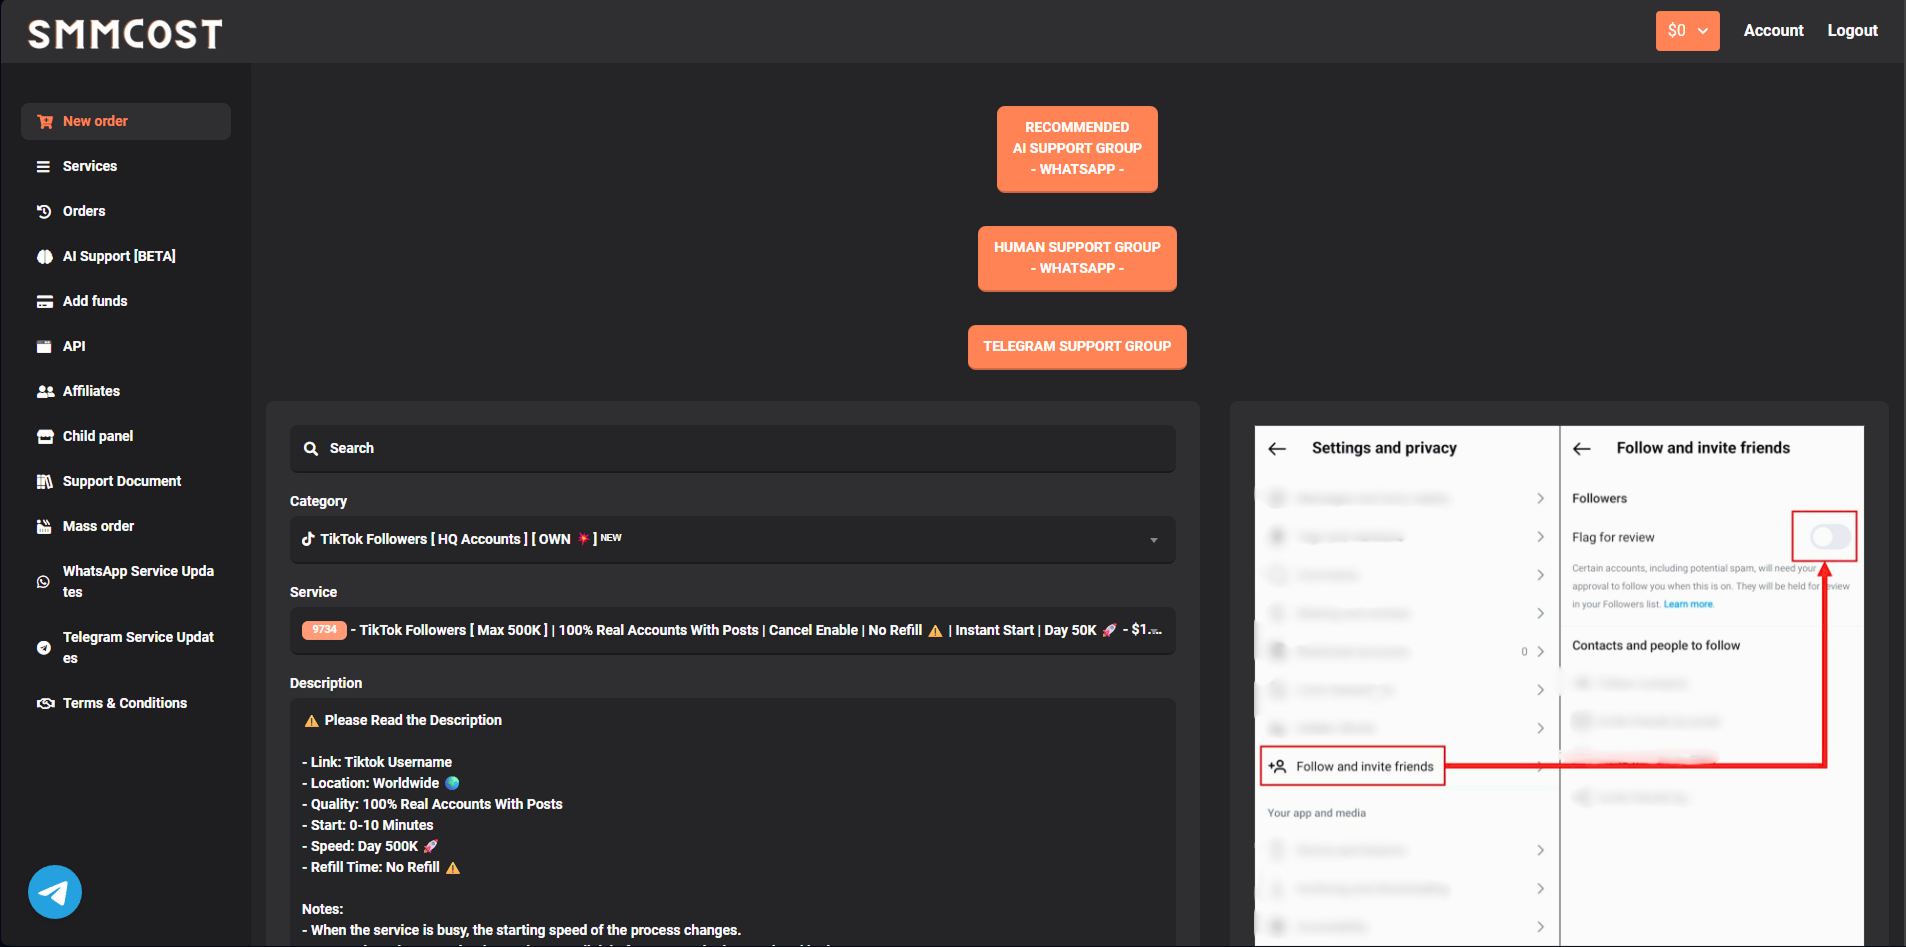
Task: Open the Affiliates page
Action: [126, 391]
